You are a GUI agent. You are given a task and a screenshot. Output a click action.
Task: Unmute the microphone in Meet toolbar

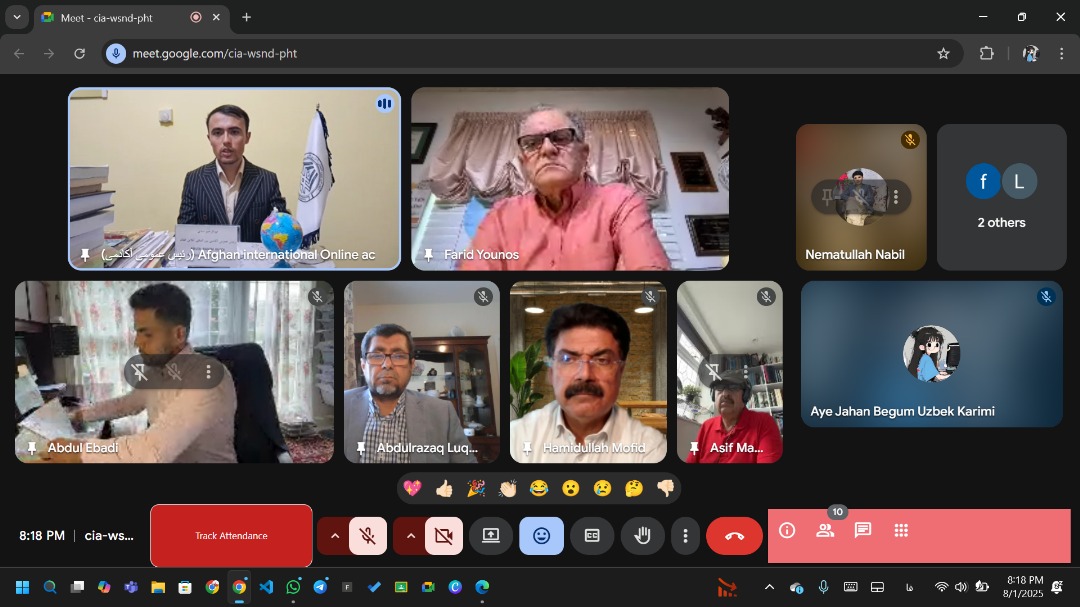tap(367, 536)
